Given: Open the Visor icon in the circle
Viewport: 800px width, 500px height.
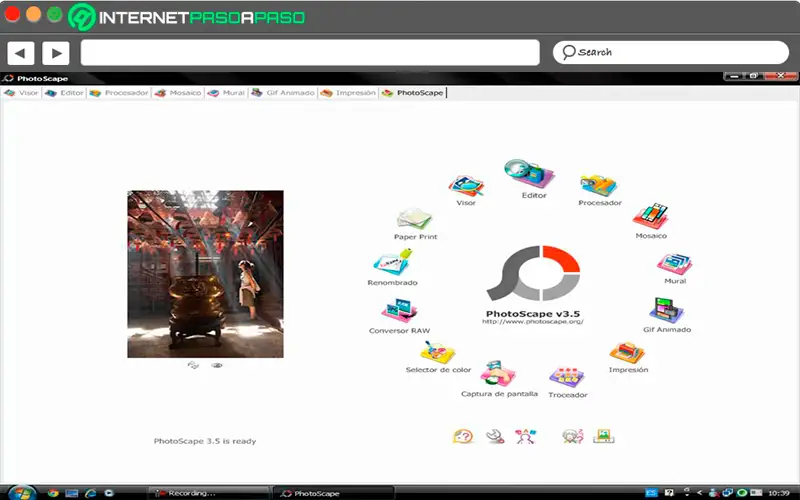Looking at the screenshot, I should point(466,186).
